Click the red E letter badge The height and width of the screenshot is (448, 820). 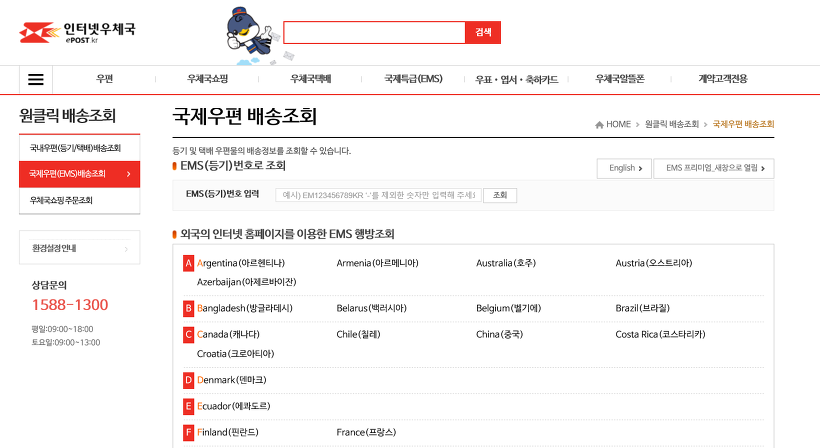188,406
